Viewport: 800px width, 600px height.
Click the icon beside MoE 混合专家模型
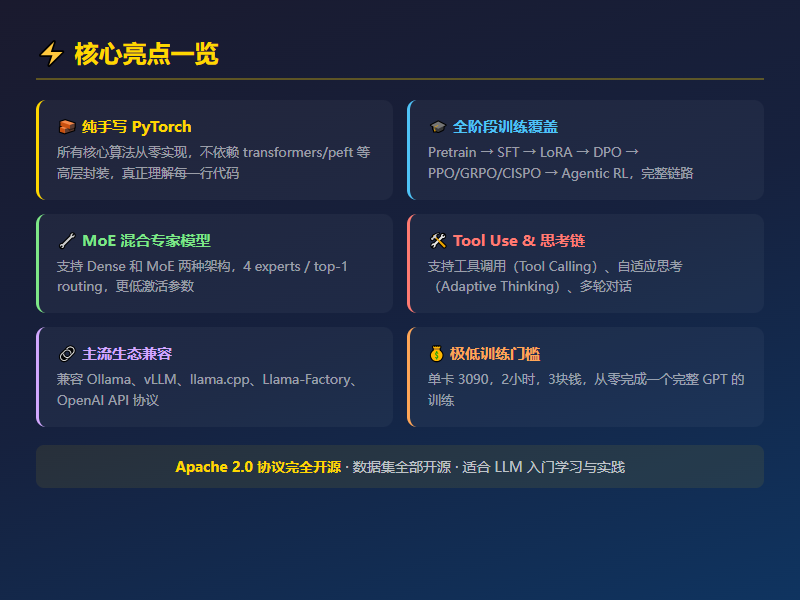(x=66, y=241)
